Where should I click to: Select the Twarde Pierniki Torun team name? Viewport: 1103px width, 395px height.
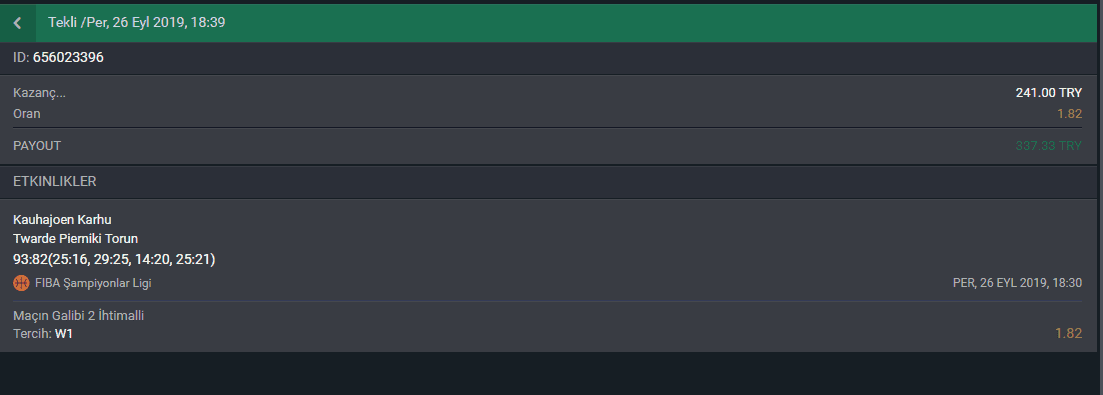click(x=75, y=239)
